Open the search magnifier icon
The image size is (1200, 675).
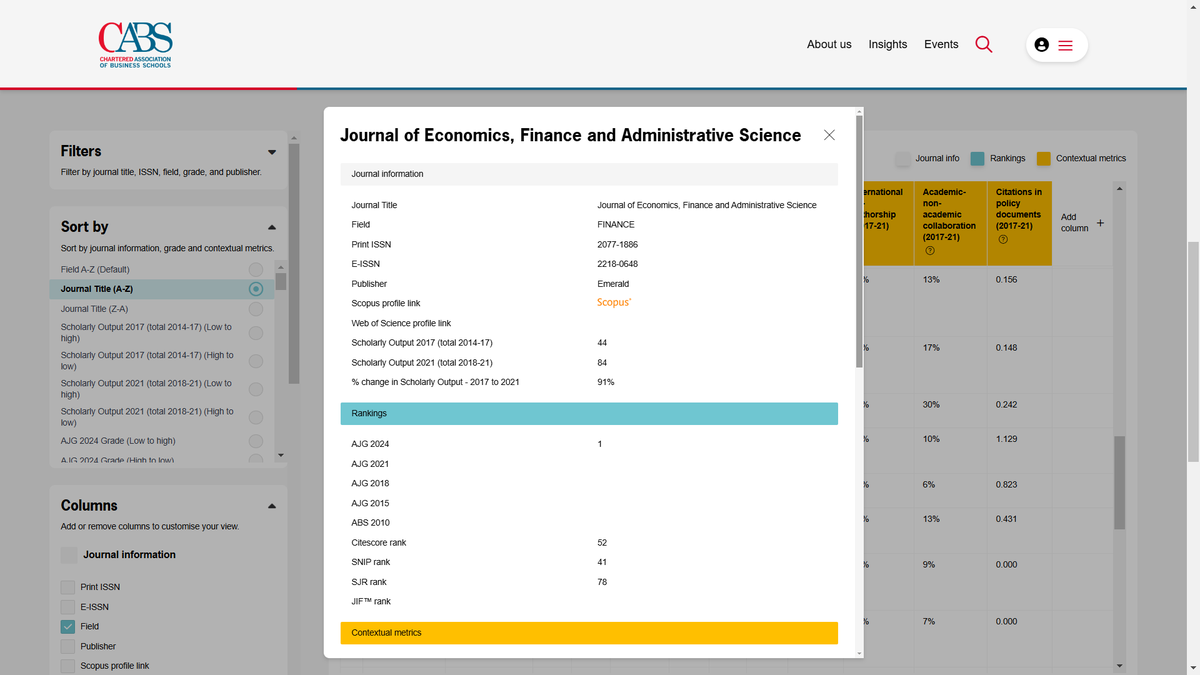(x=983, y=44)
